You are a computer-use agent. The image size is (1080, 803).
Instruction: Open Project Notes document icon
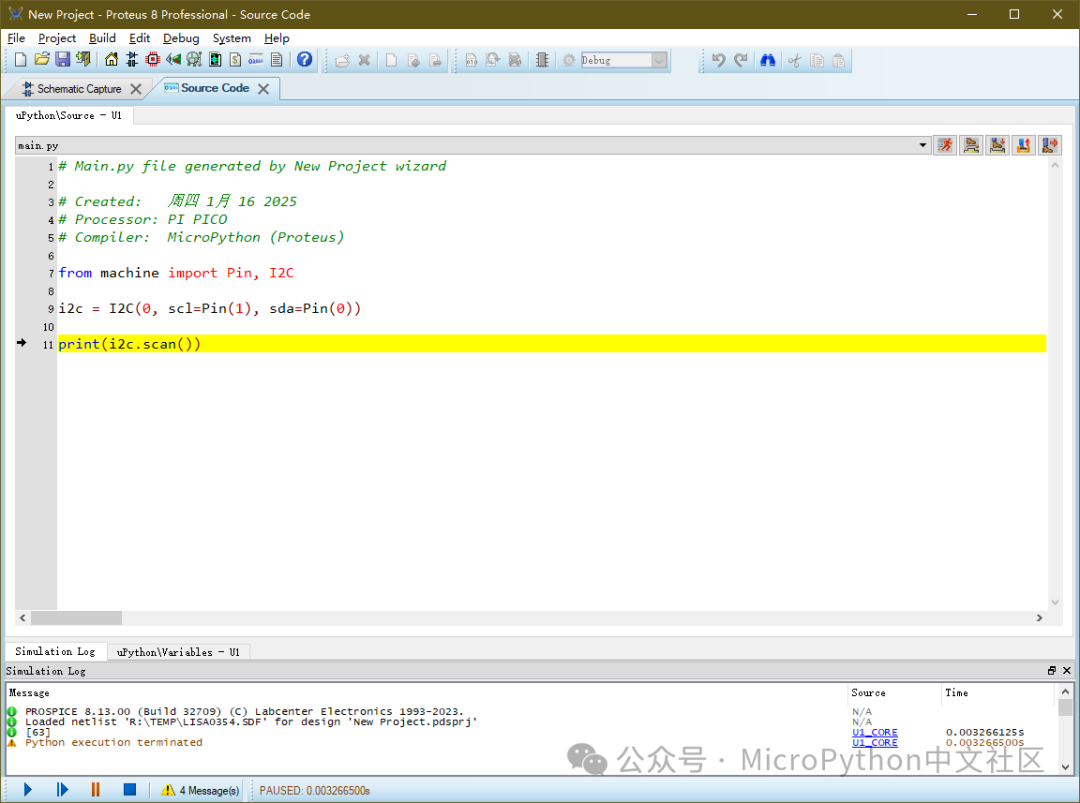point(276,60)
